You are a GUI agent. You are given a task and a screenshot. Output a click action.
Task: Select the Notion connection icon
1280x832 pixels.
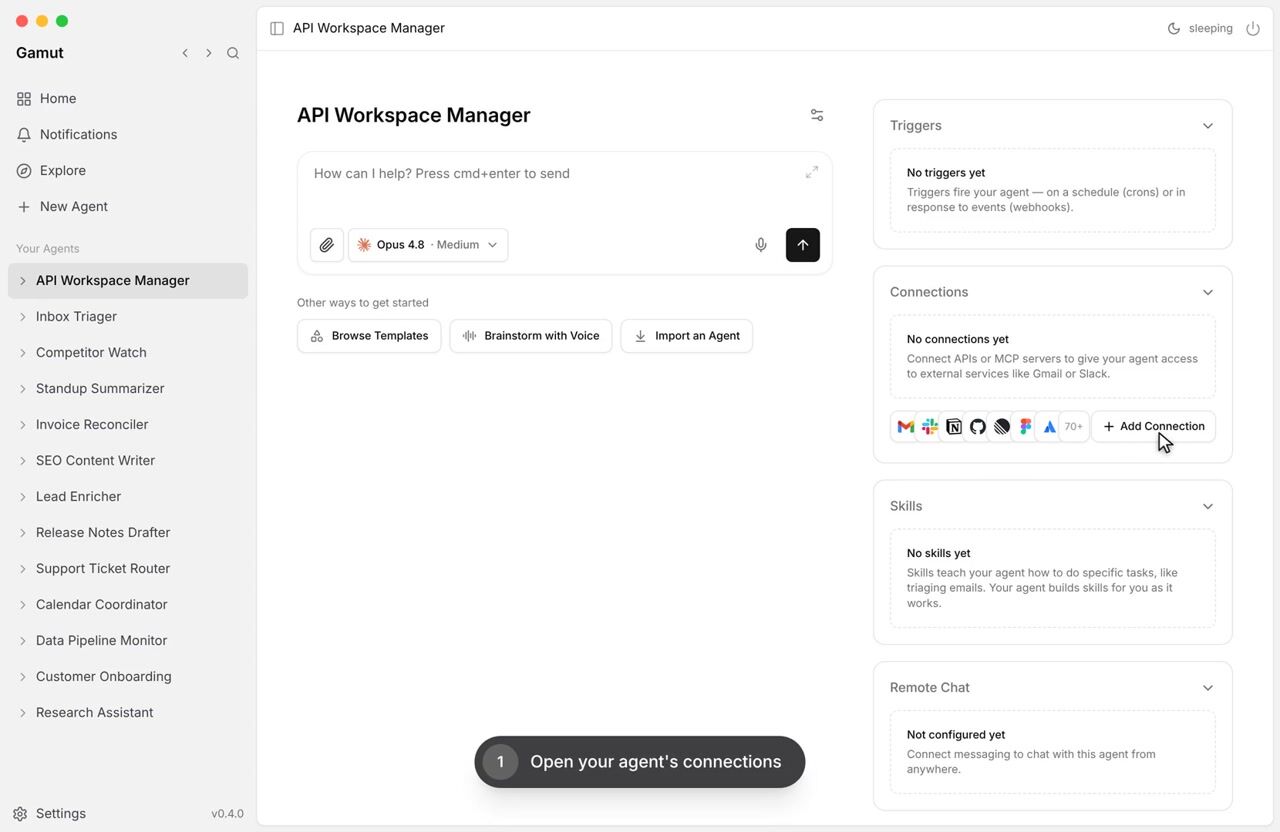point(954,426)
